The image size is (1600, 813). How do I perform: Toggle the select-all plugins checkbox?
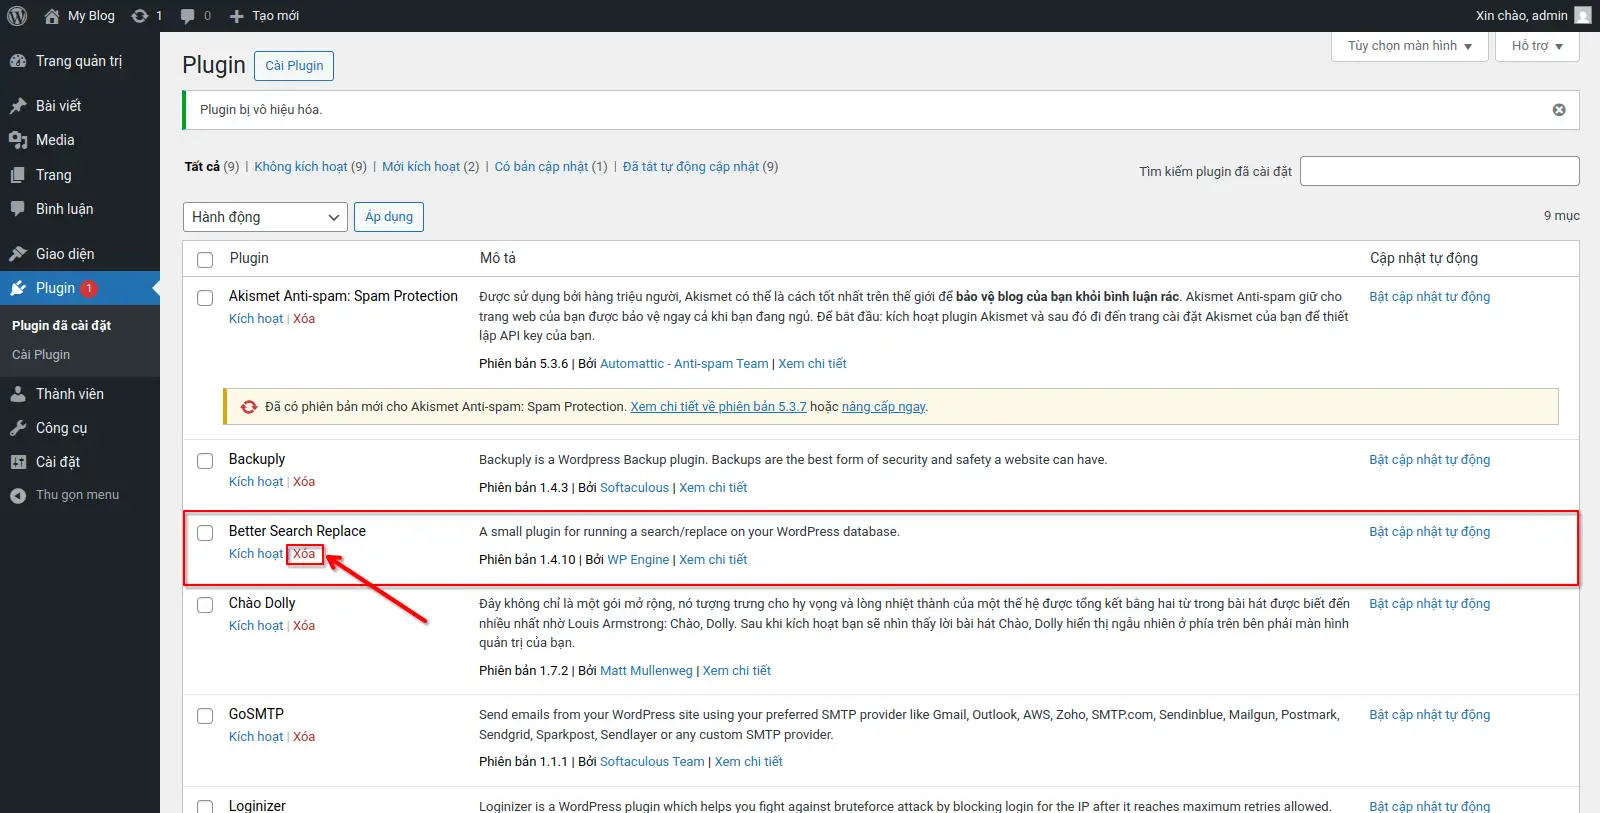click(205, 260)
